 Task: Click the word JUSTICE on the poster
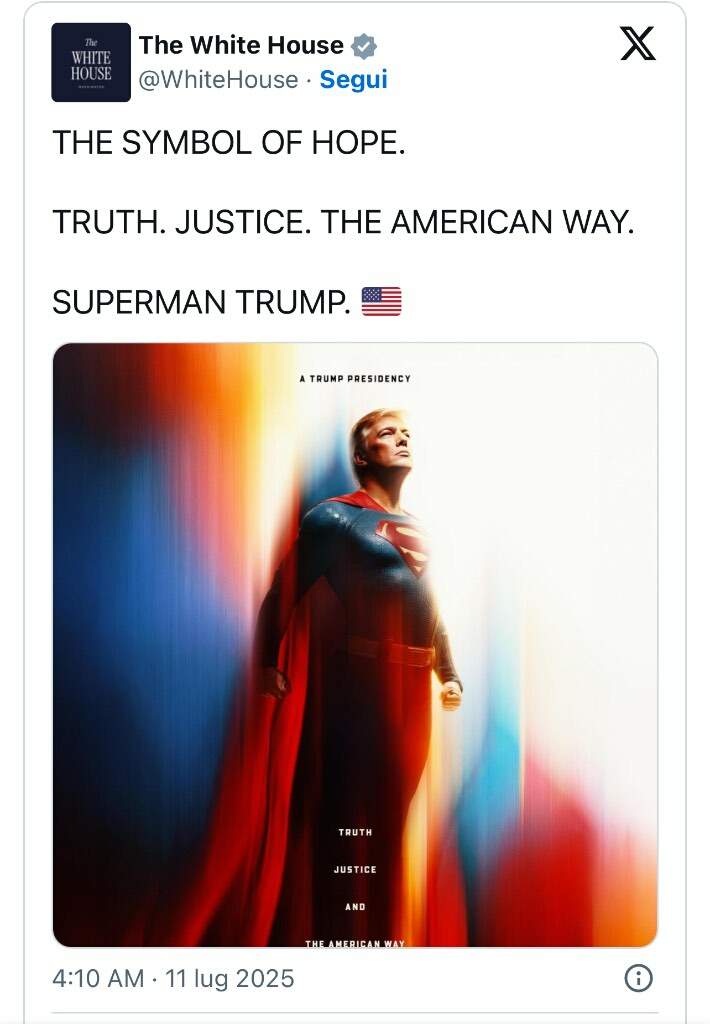[x=355, y=869]
